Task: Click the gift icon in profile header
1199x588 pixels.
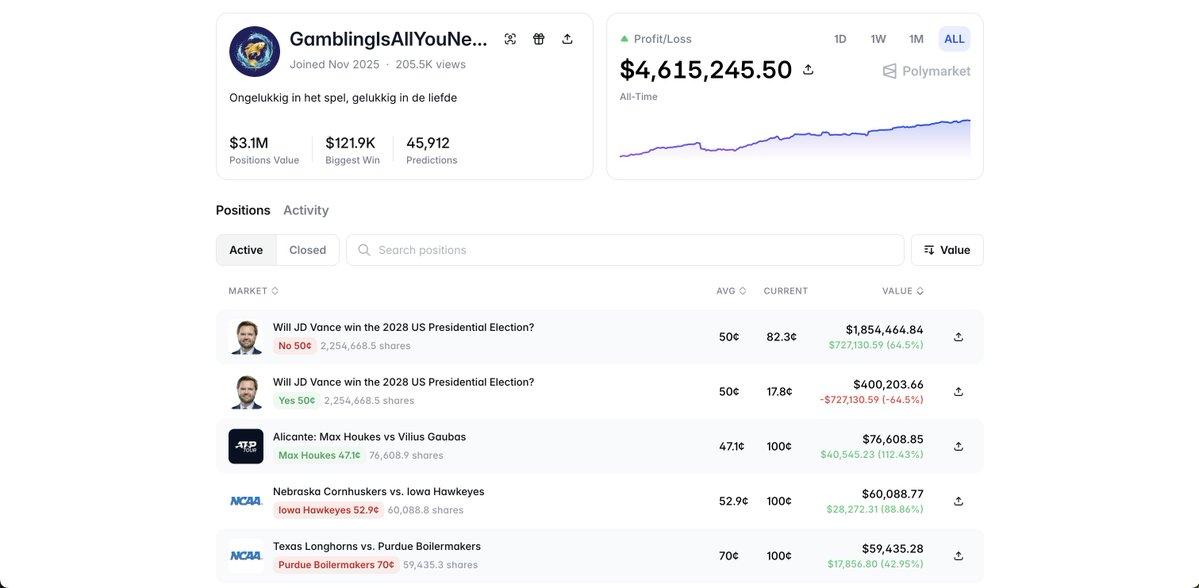Action: (x=539, y=39)
